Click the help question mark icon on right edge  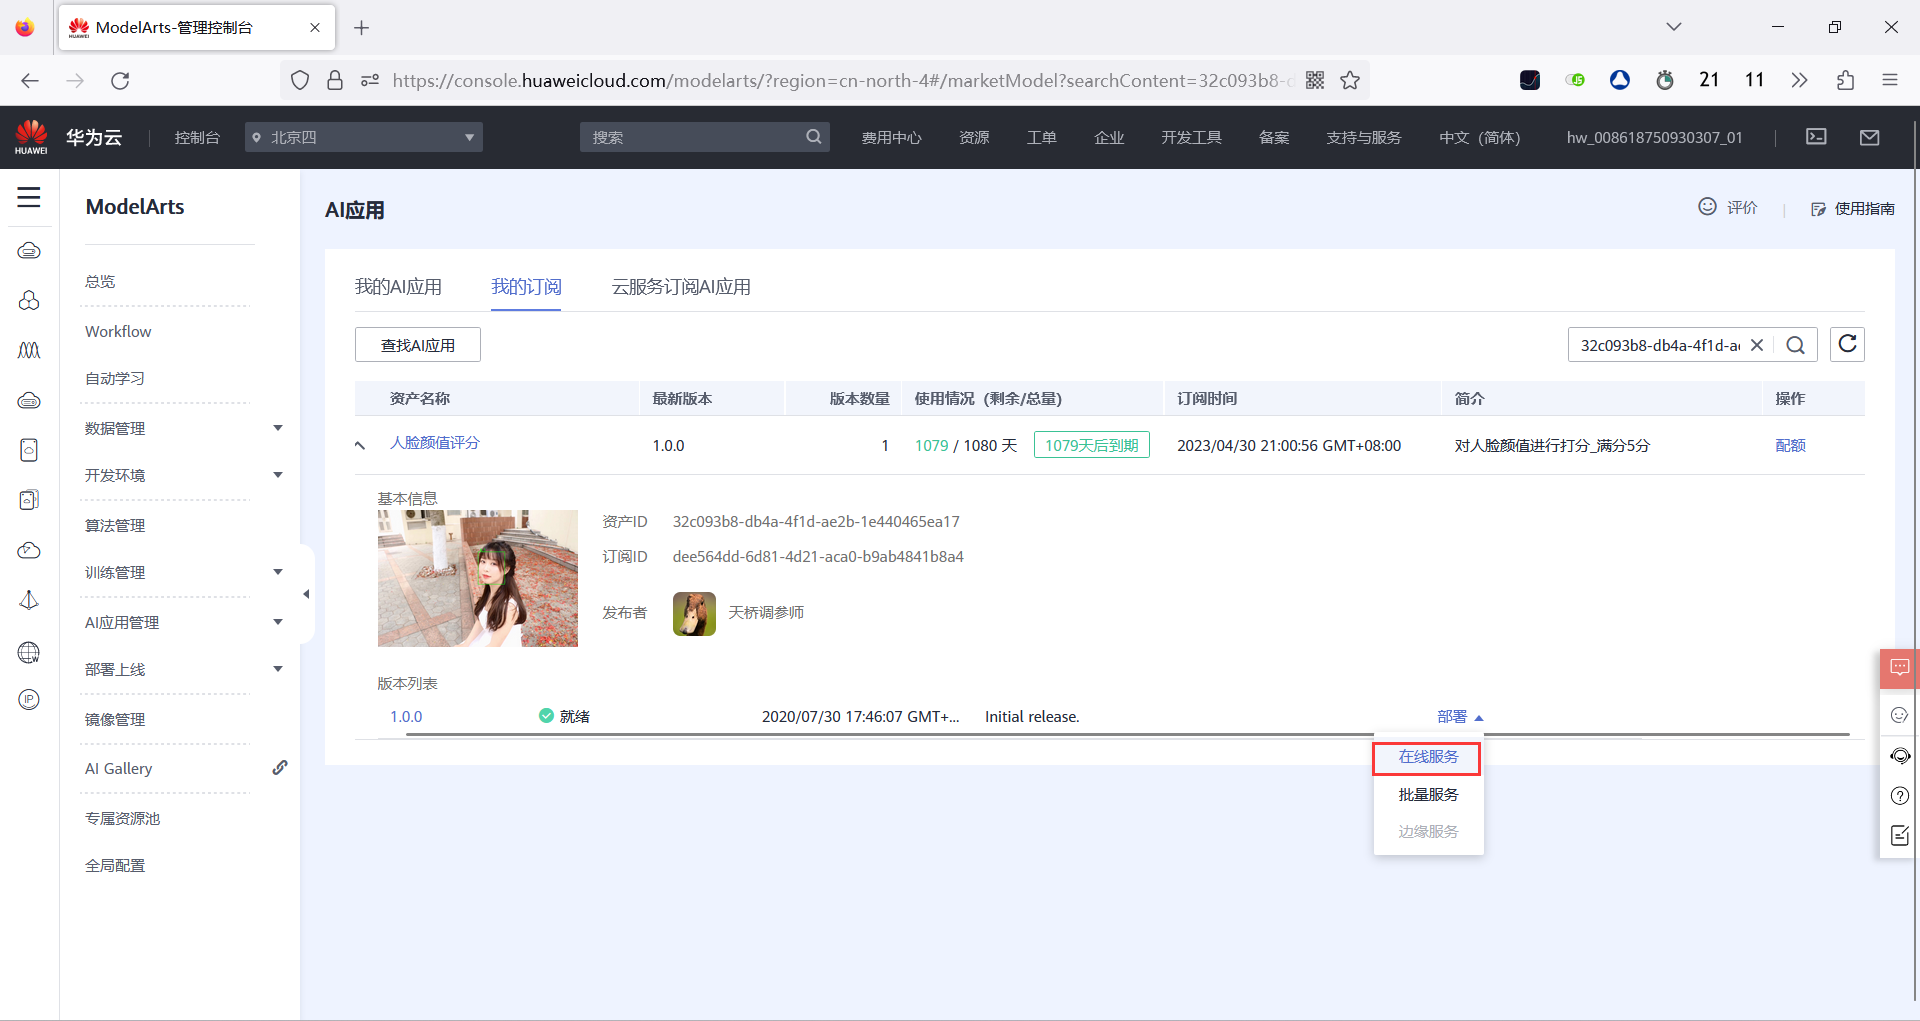click(x=1899, y=796)
